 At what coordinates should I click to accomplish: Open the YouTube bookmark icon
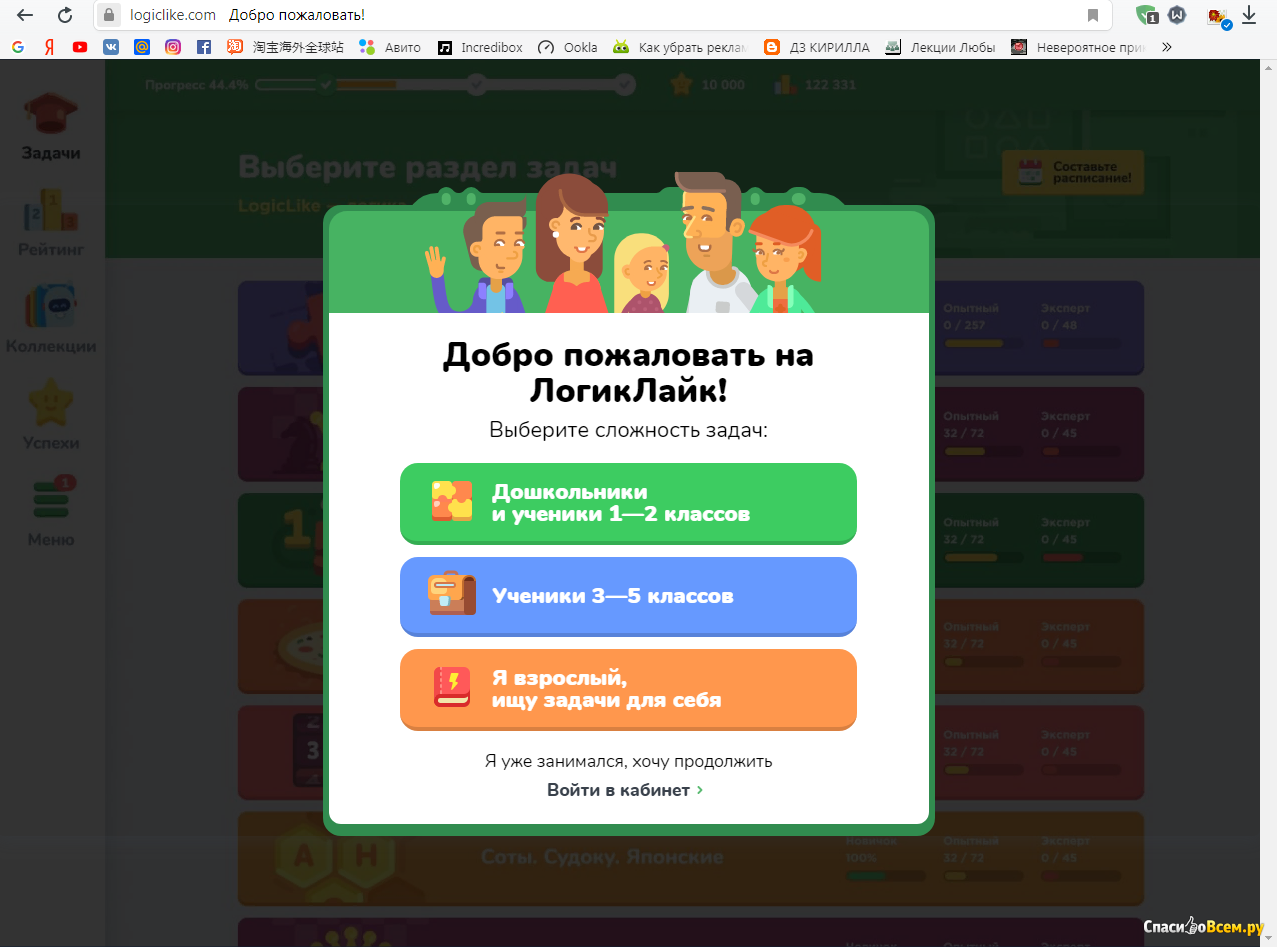(x=80, y=47)
